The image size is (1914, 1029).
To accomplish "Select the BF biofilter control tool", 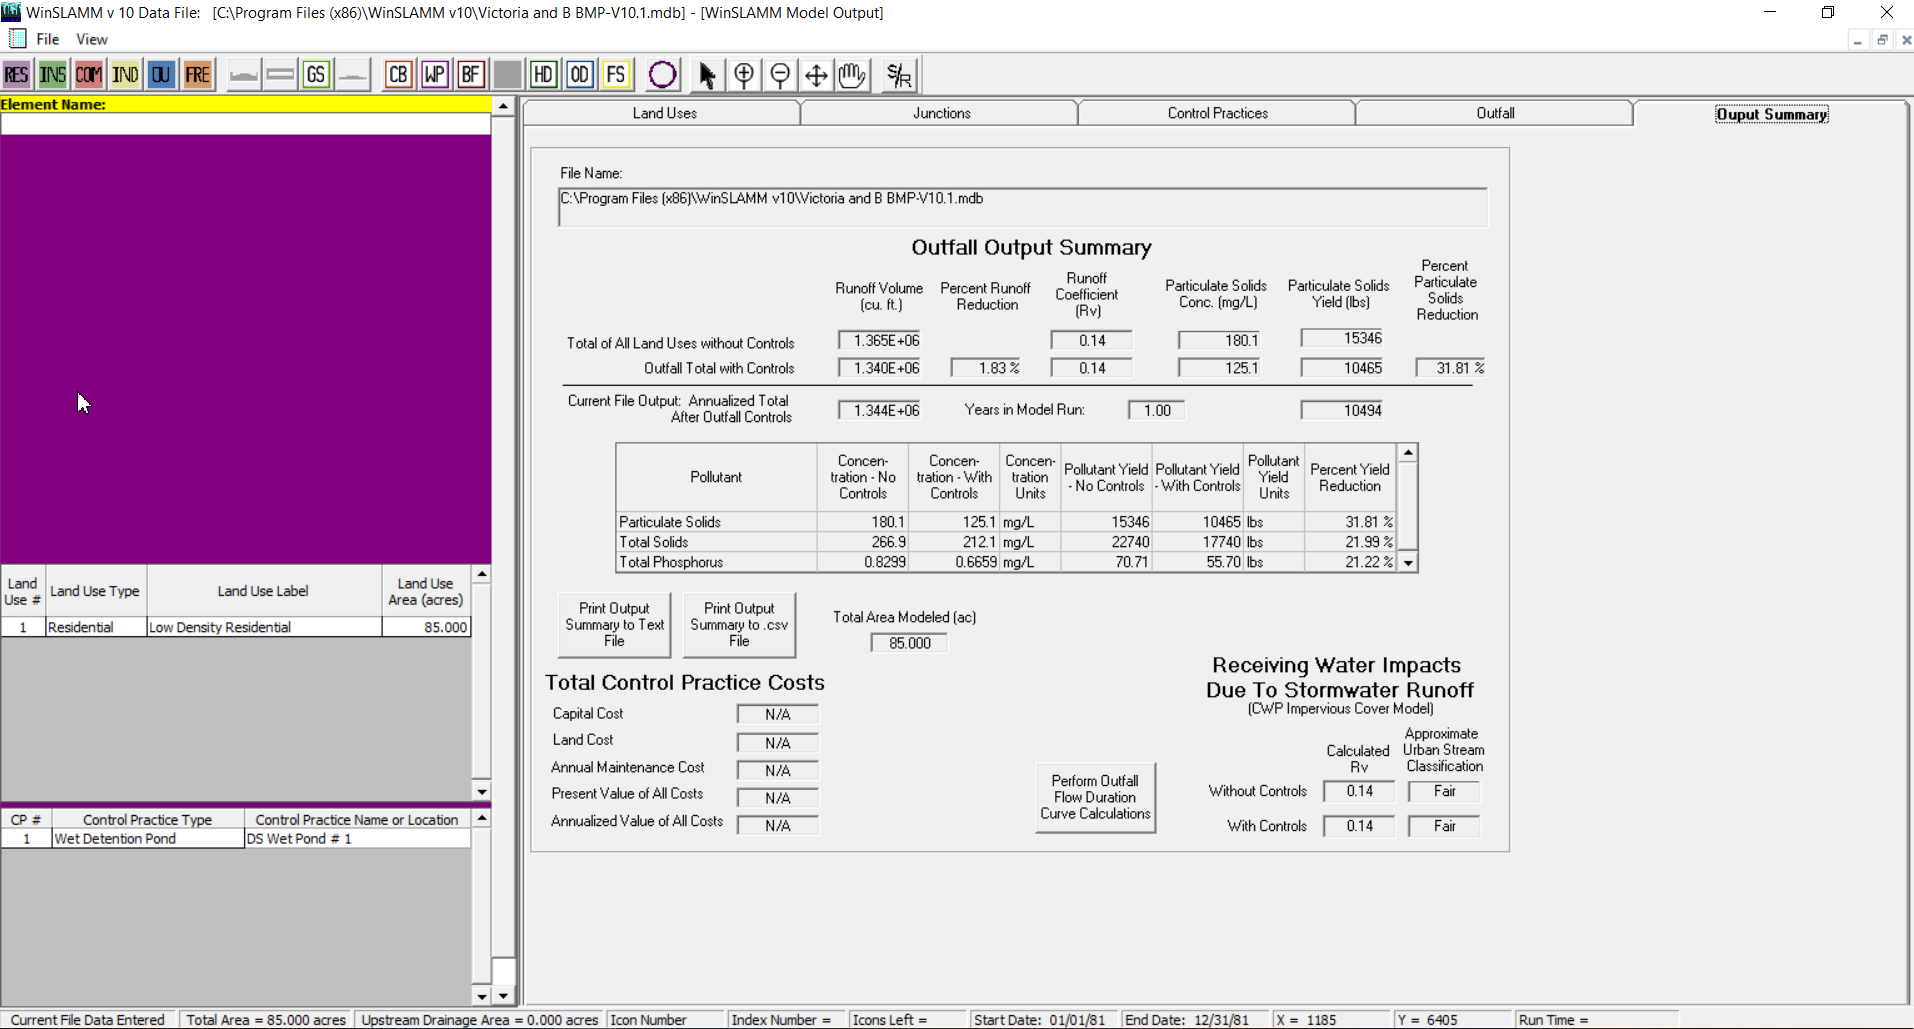I will pyautogui.click(x=470, y=74).
